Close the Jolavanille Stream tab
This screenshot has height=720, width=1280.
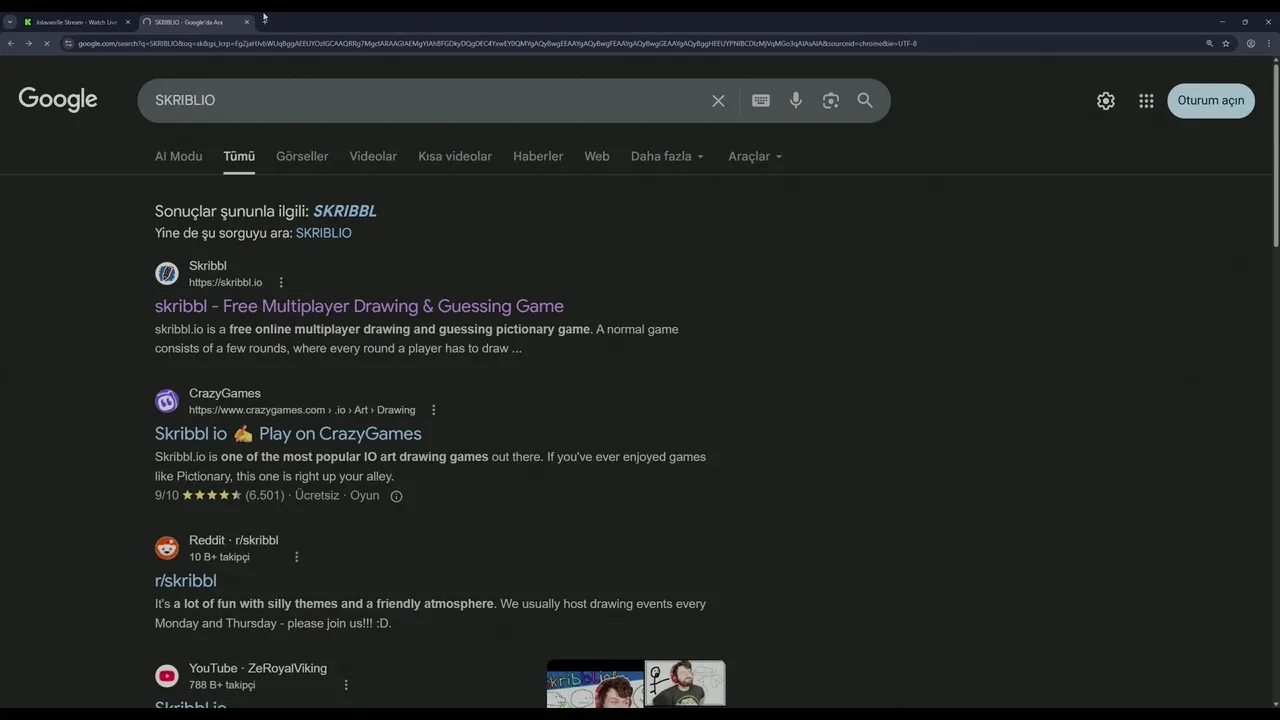128,22
